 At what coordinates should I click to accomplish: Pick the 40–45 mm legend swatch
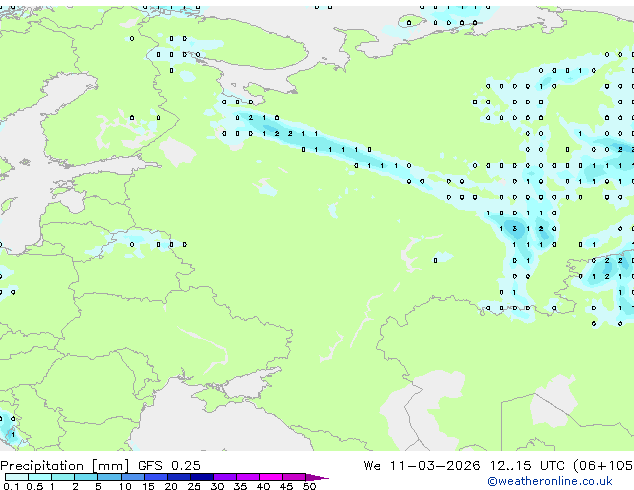click(271, 477)
